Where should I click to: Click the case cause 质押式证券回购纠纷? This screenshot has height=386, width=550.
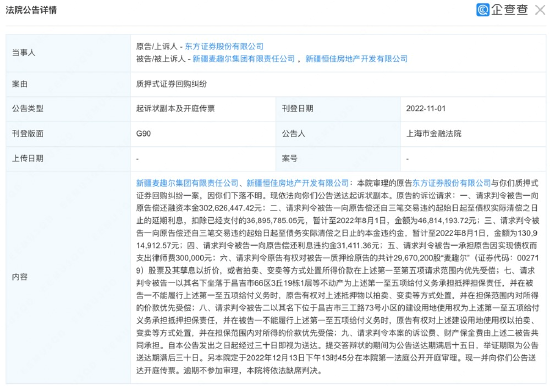point(172,84)
